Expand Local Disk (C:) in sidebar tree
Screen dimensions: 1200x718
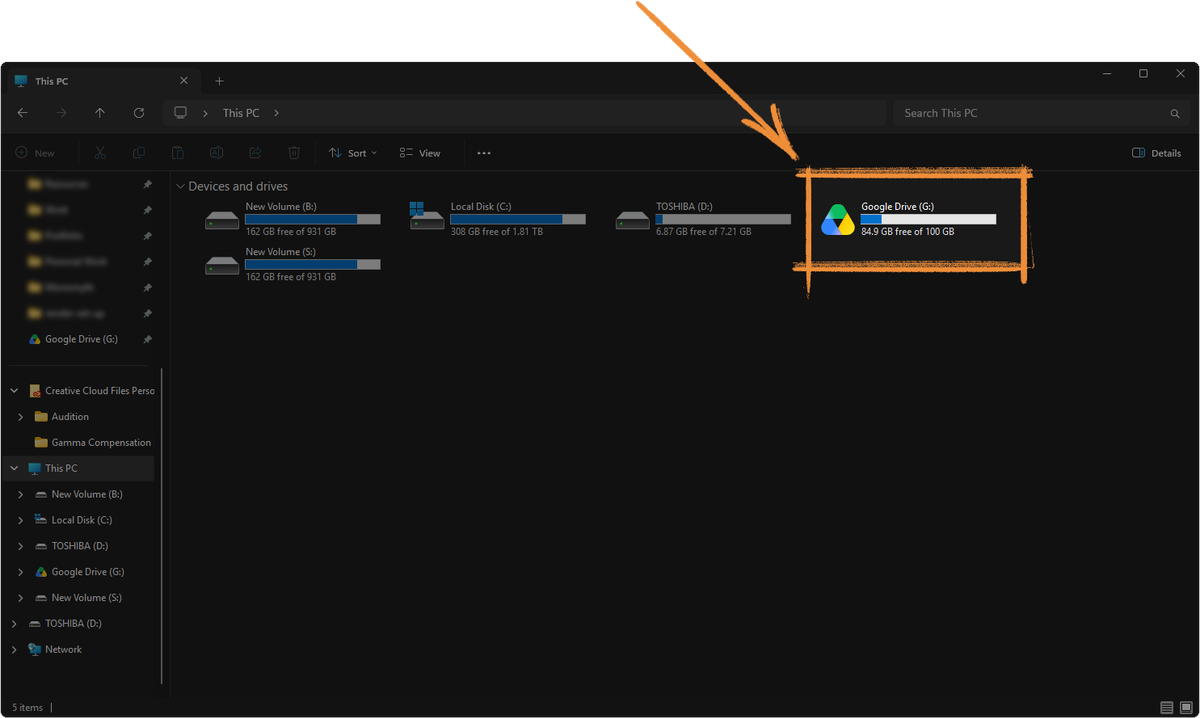21,520
